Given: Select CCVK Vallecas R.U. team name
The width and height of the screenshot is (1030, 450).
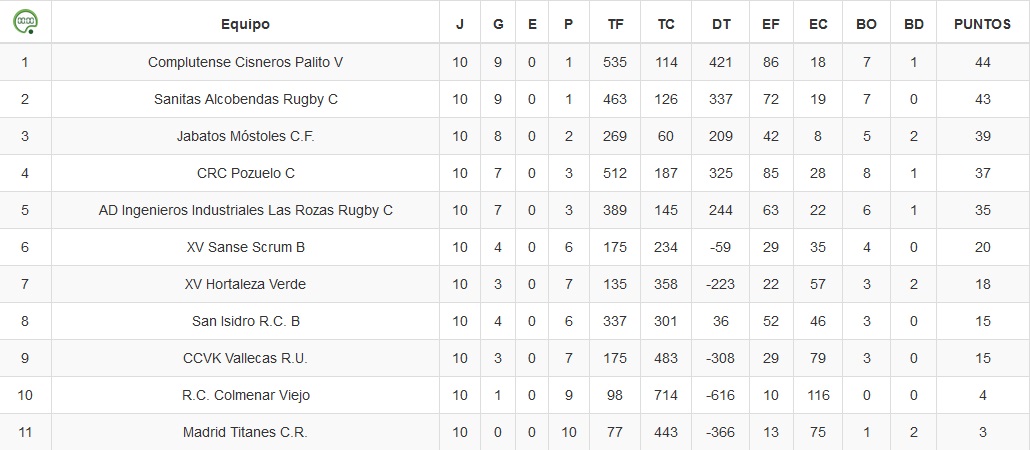Looking at the screenshot, I should pos(245,359).
